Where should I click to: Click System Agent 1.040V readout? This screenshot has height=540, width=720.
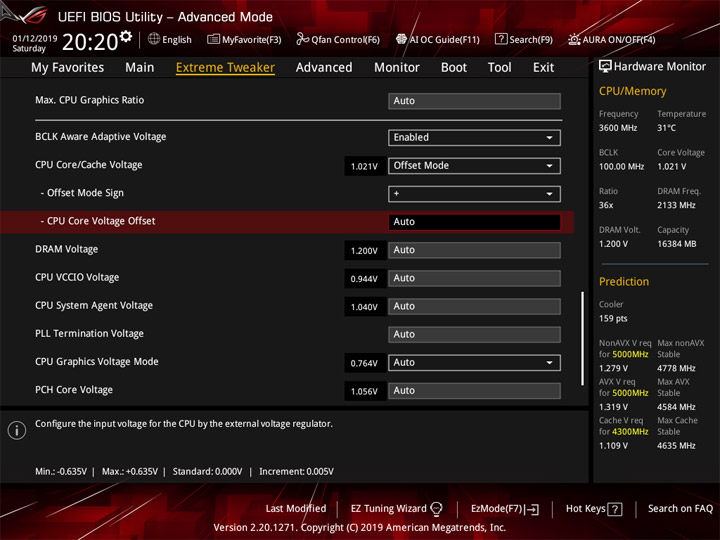point(365,307)
